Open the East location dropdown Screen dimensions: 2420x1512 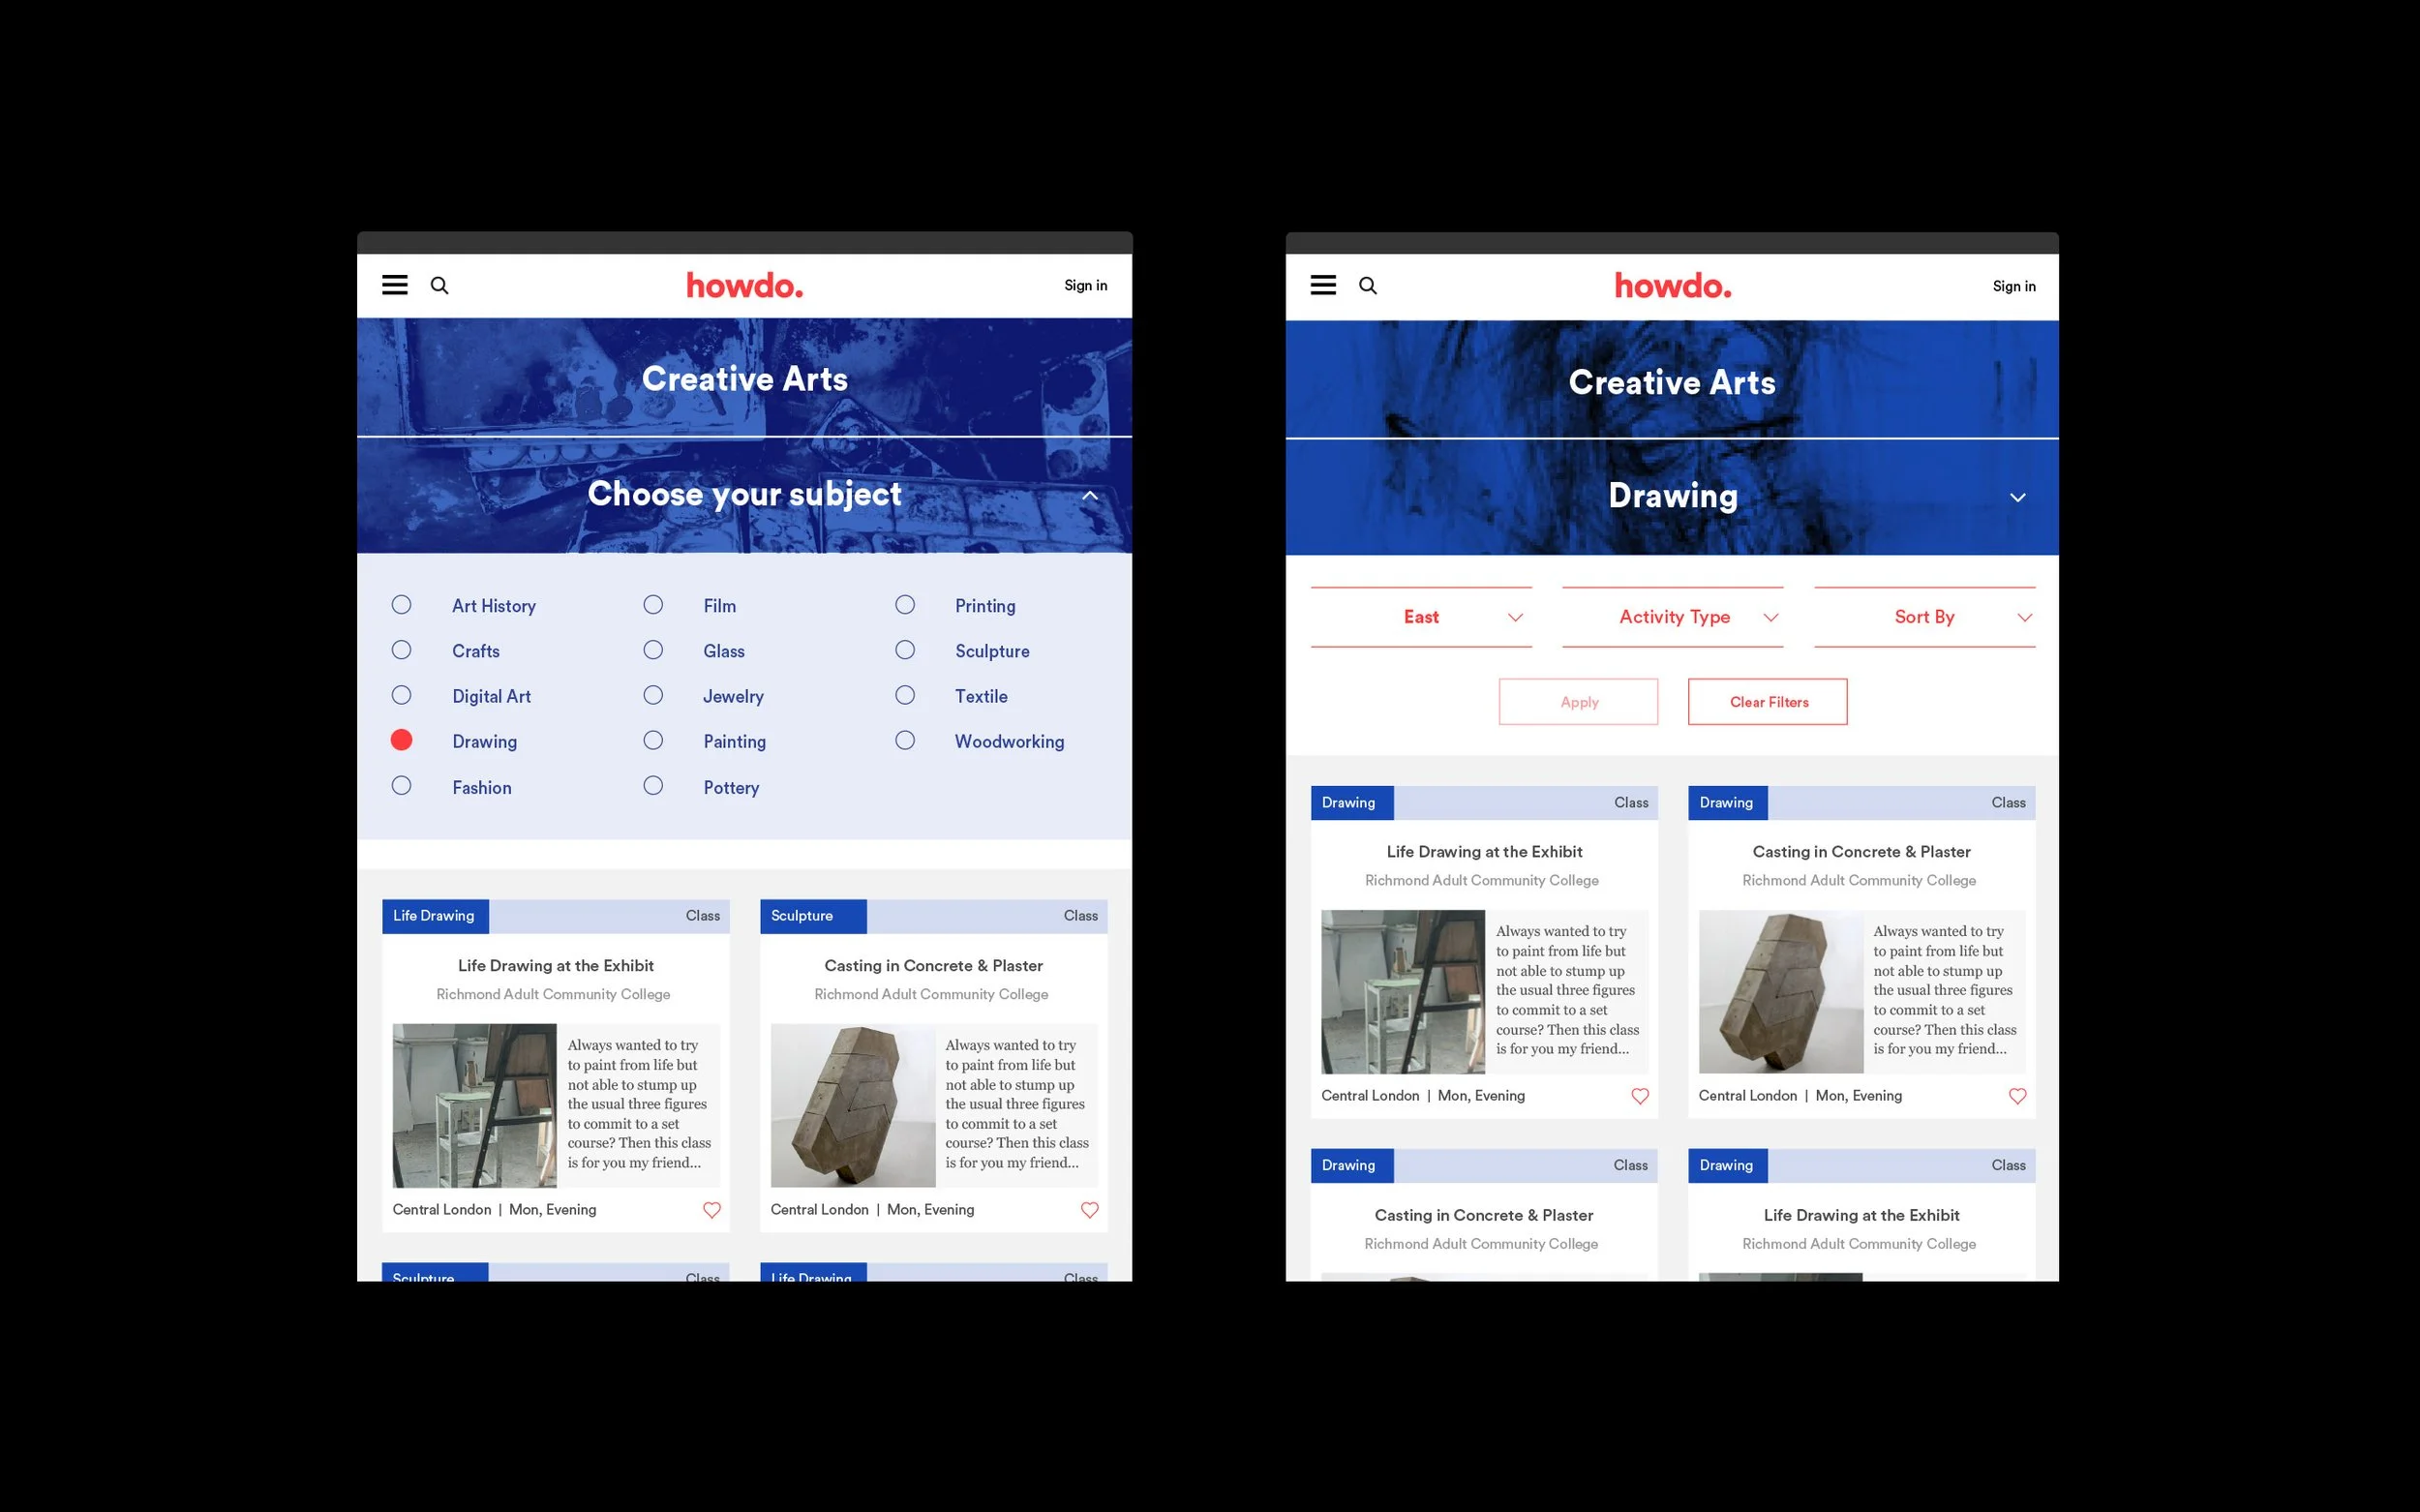(x=1421, y=617)
